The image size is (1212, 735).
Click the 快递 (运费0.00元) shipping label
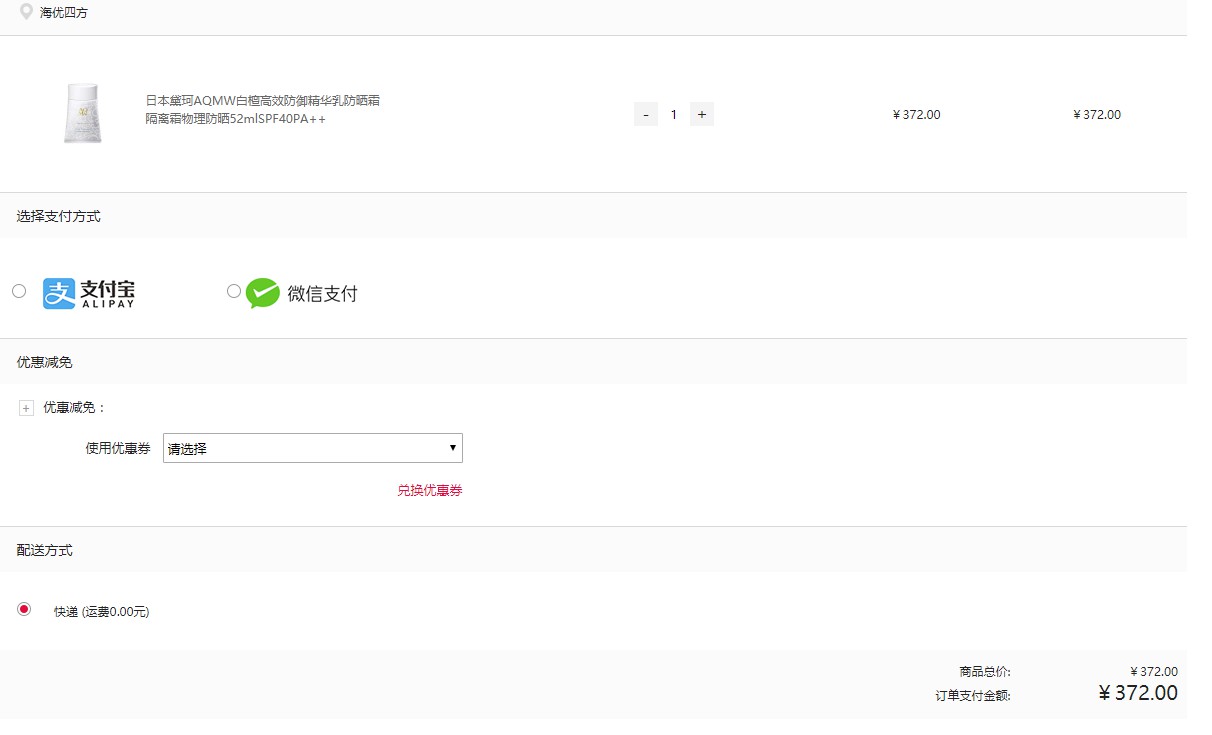point(101,612)
